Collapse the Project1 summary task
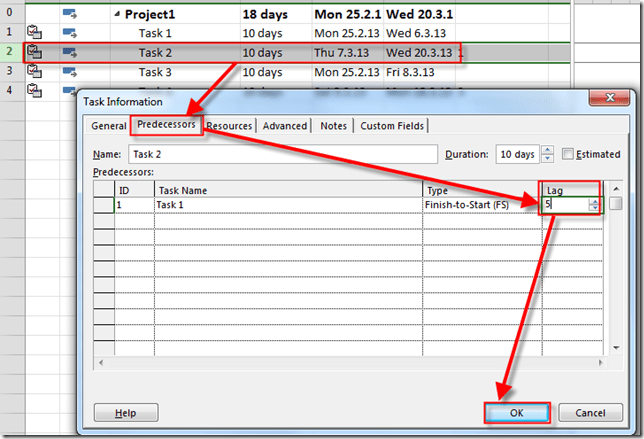The image size is (644, 439). (x=117, y=16)
